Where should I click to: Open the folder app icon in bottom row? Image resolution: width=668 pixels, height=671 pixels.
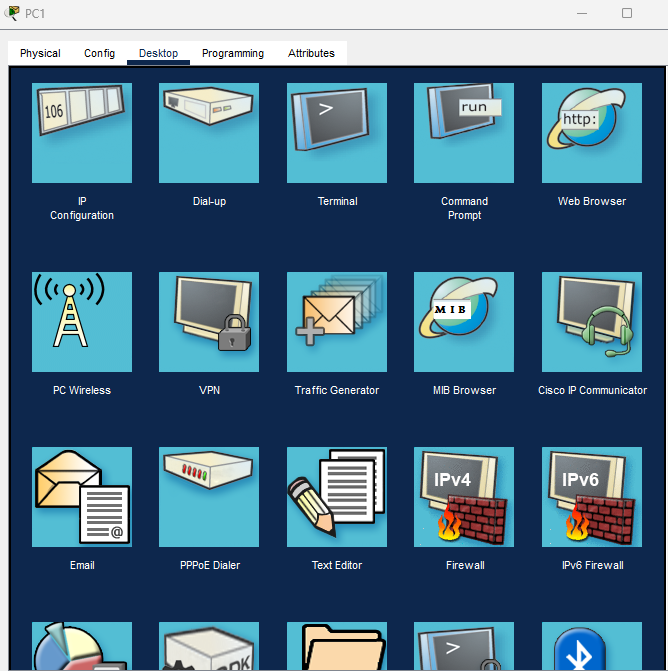click(x=337, y=646)
